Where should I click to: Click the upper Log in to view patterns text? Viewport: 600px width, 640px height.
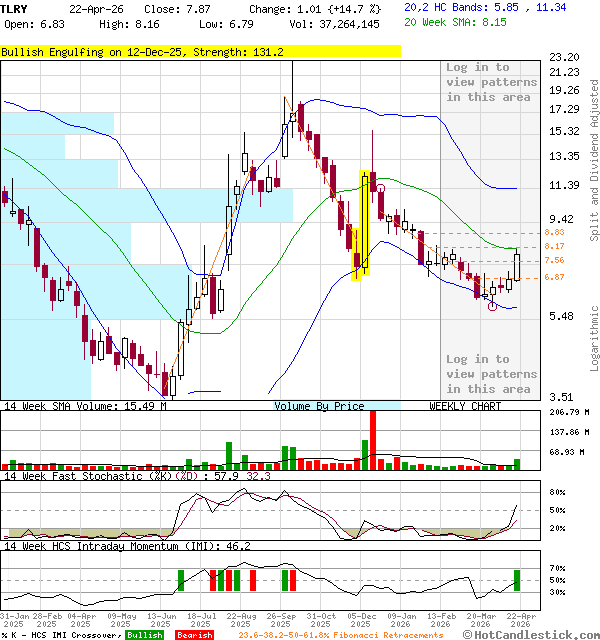pos(491,82)
